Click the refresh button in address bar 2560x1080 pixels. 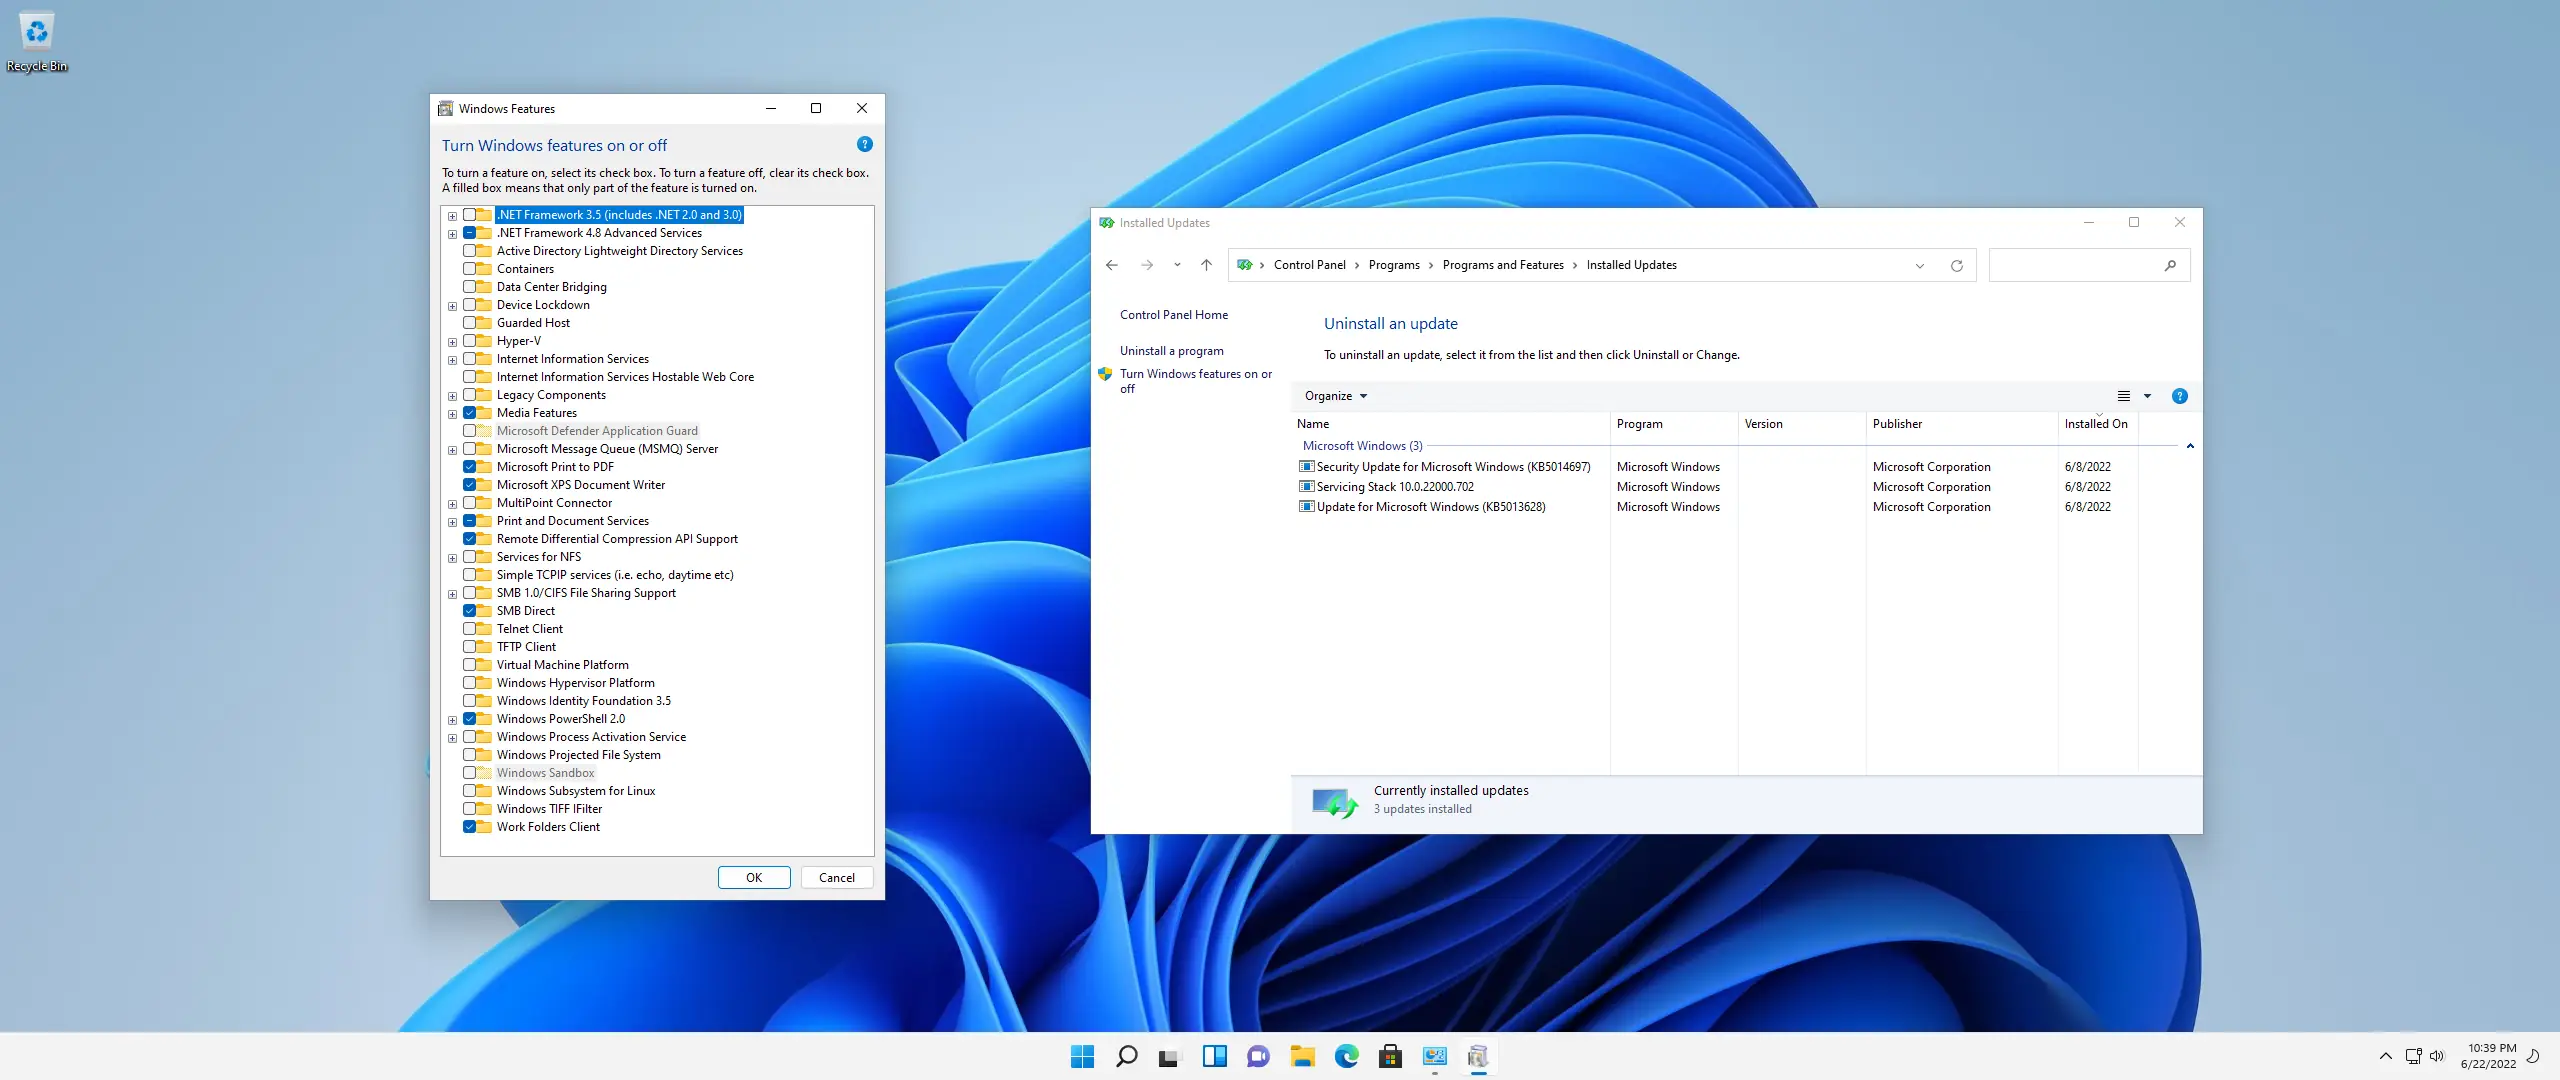pos(1957,266)
